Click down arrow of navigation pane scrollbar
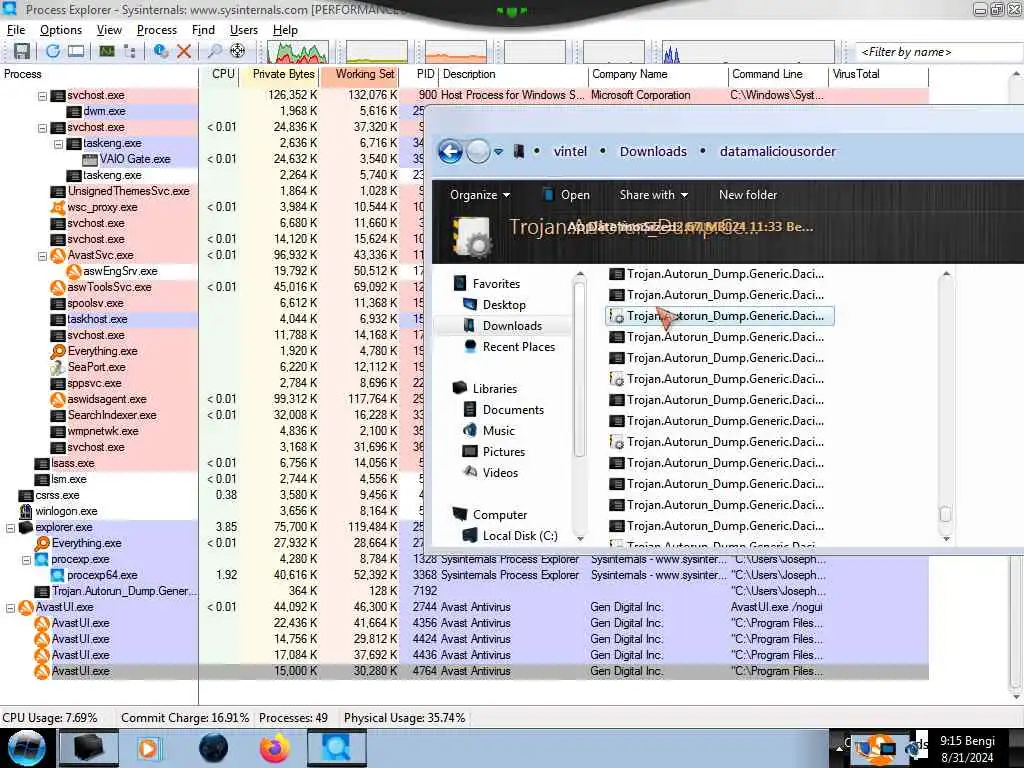The width and height of the screenshot is (1024, 768). 579,537
